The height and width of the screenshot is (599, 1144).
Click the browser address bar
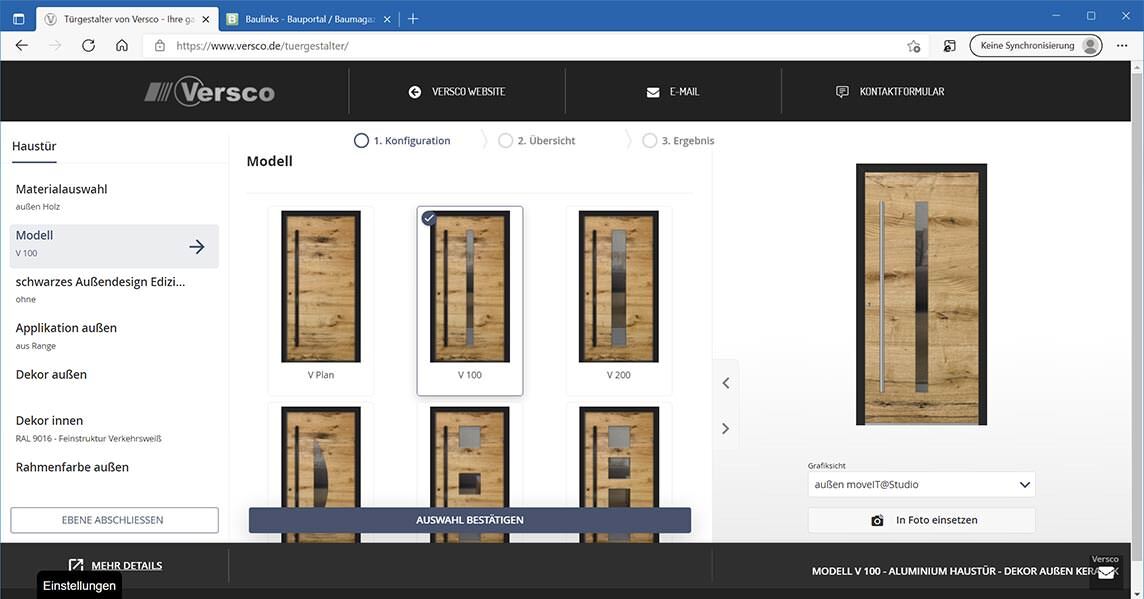click(525, 46)
